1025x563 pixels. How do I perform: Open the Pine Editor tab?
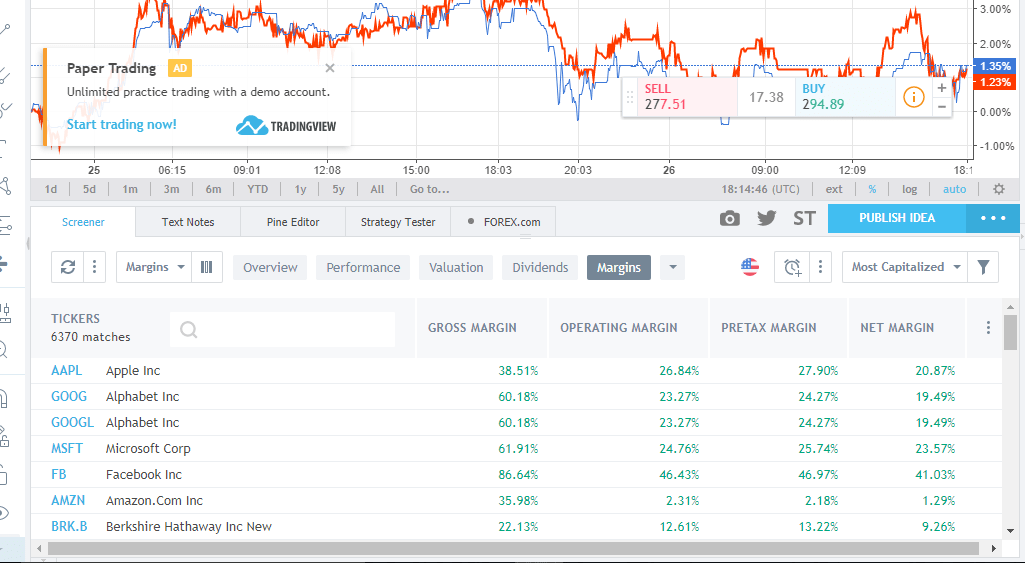293,222
